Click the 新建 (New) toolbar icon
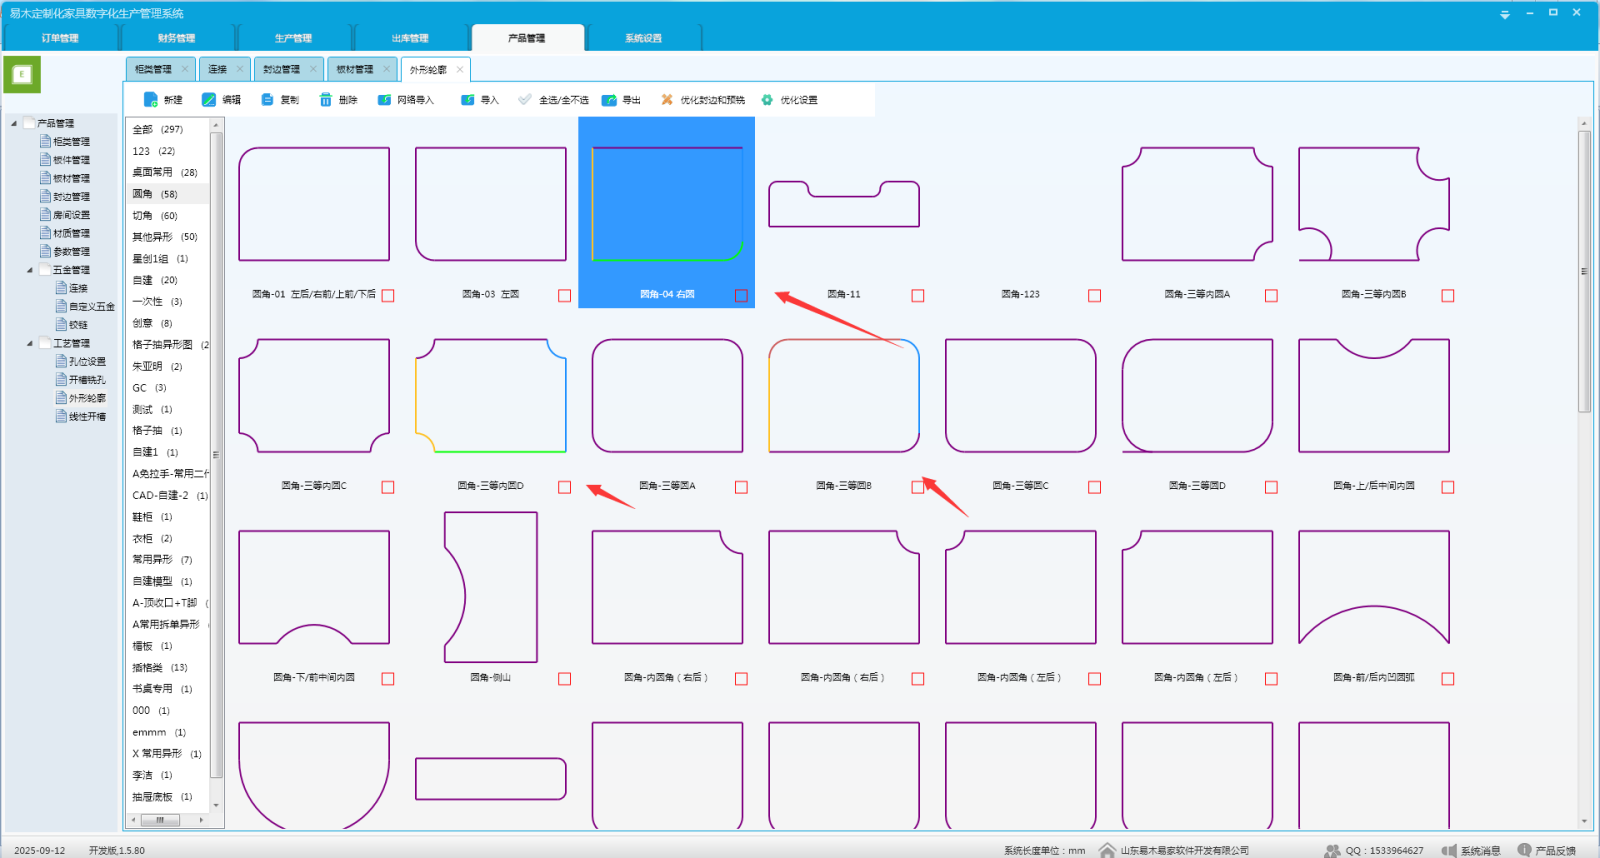The image size is (1600, 858). click(151, 100)
